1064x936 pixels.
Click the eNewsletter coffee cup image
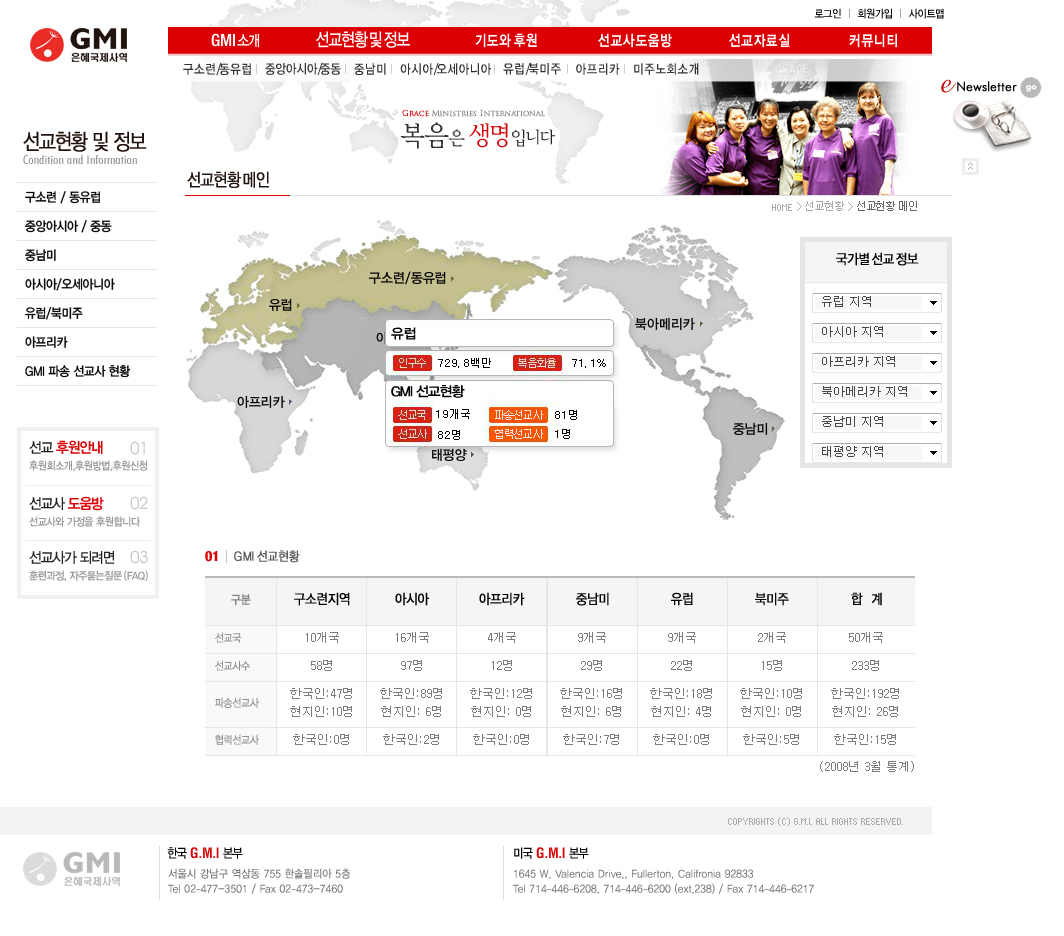pos(991,125)
